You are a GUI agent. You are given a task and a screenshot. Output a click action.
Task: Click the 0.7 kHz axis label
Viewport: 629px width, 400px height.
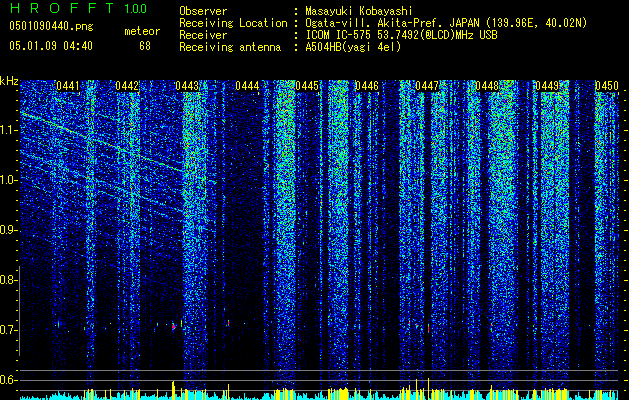tap(8, 330)
